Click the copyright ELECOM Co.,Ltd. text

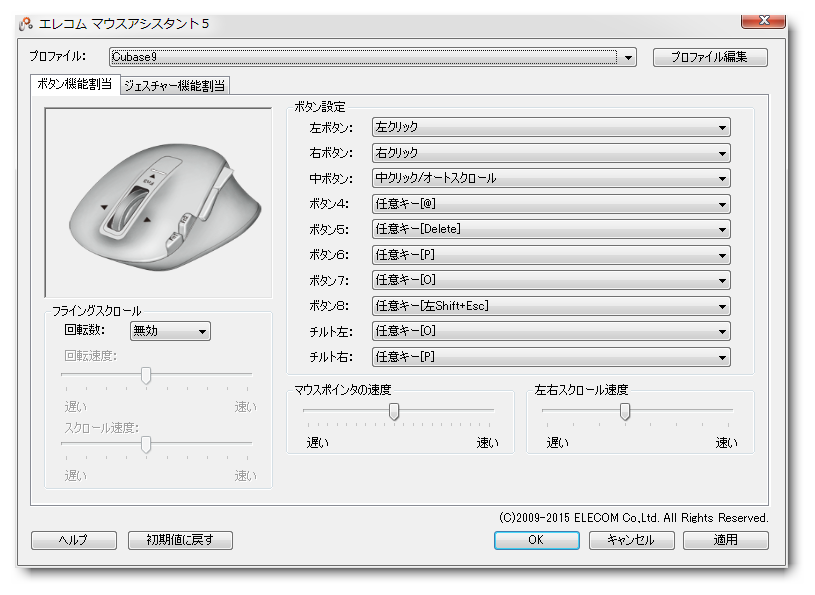[x=634, y=518]
